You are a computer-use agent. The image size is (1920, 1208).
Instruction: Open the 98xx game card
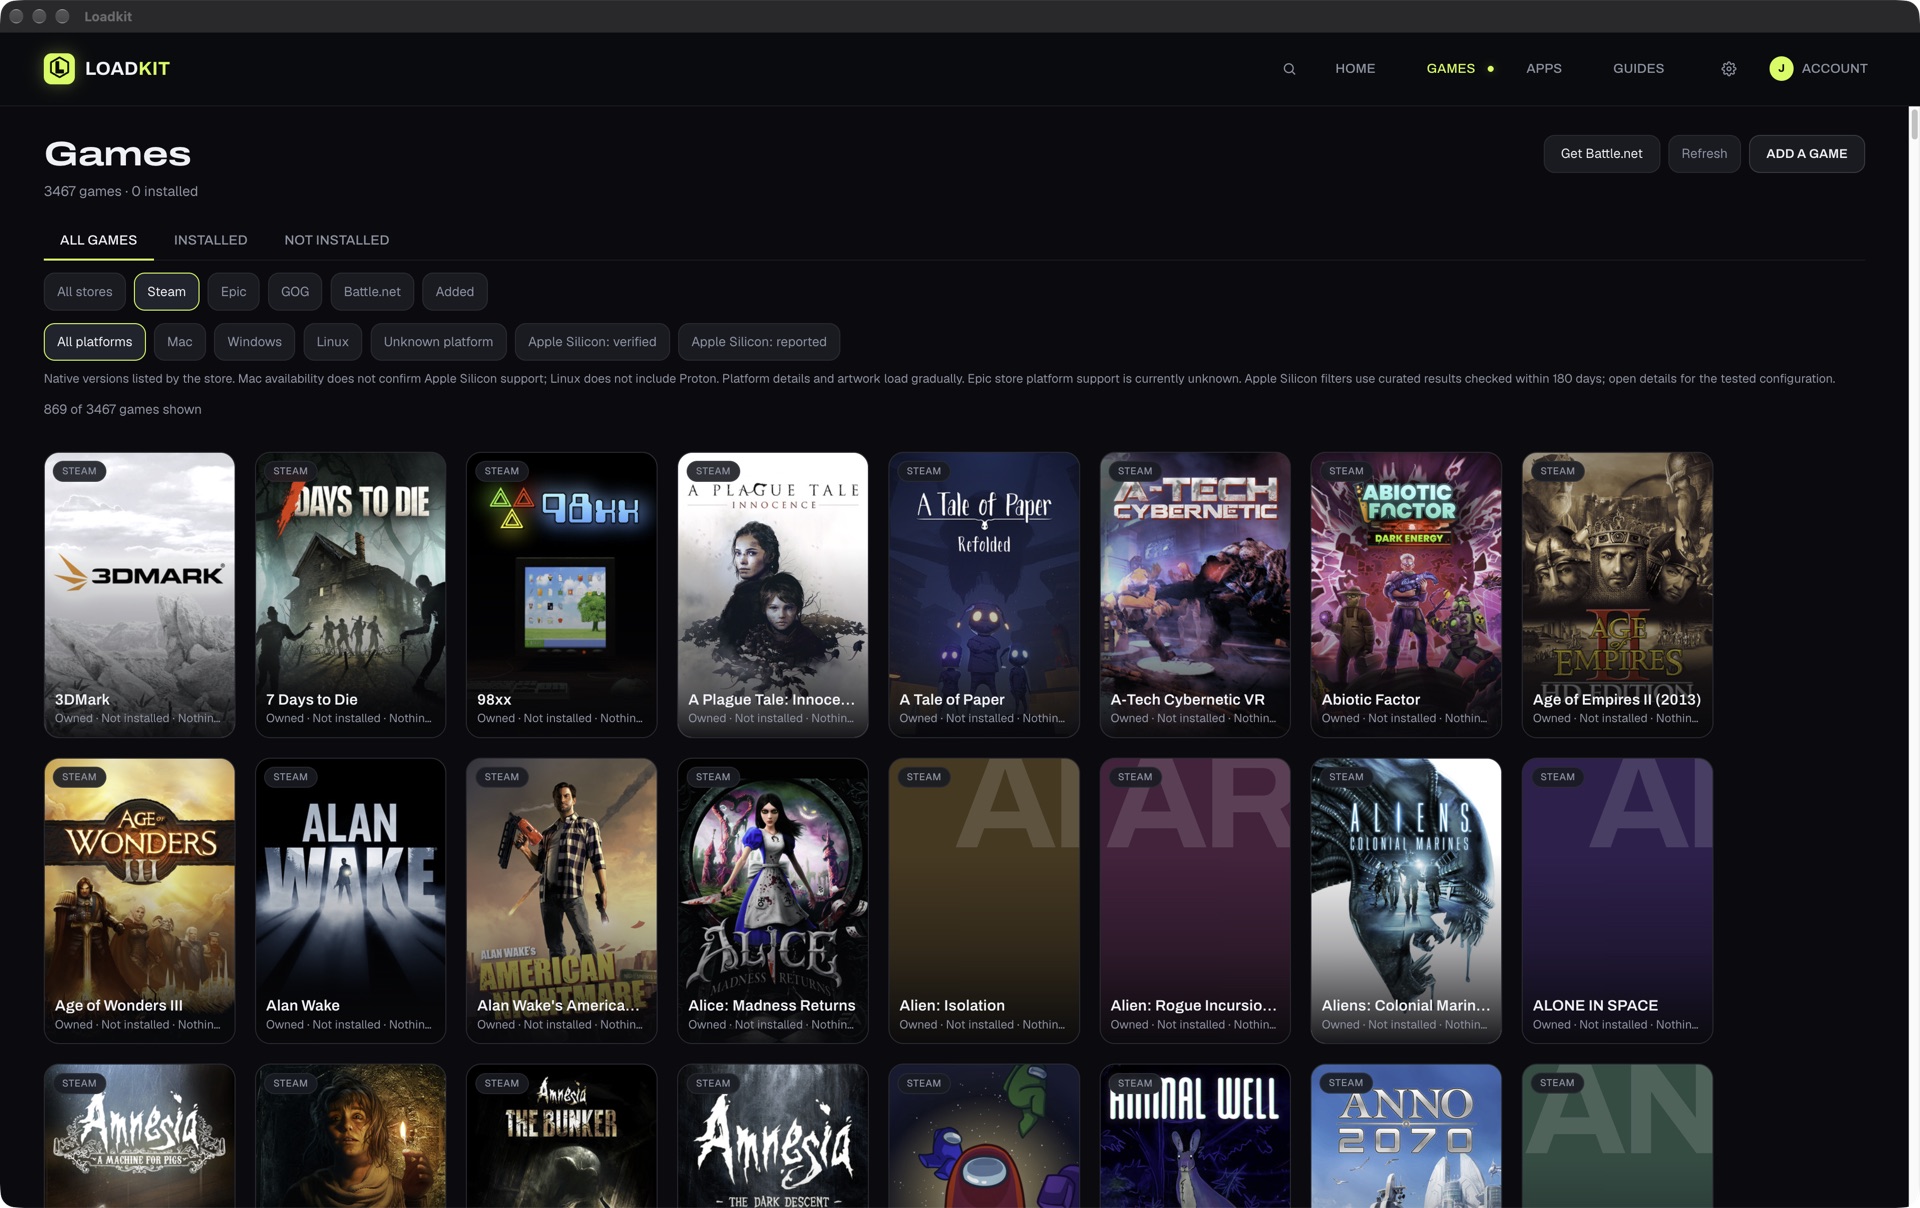[x=561, y=595]
